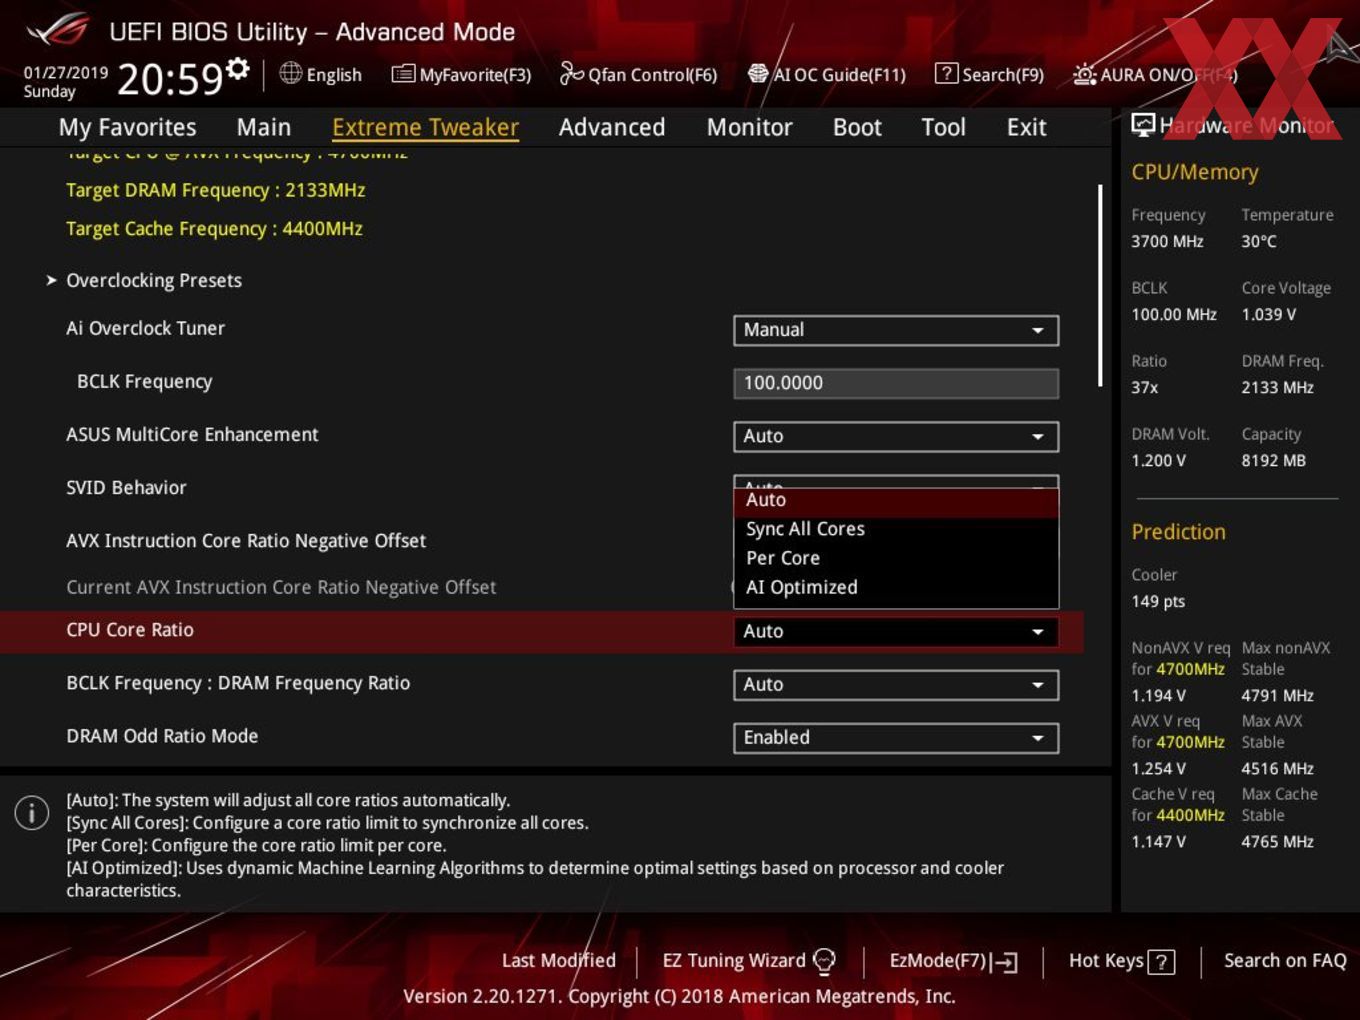The height and width of the screenshot is (1020, 1360).
Task: Open the My Favorites tab
Action: point(127,127)
